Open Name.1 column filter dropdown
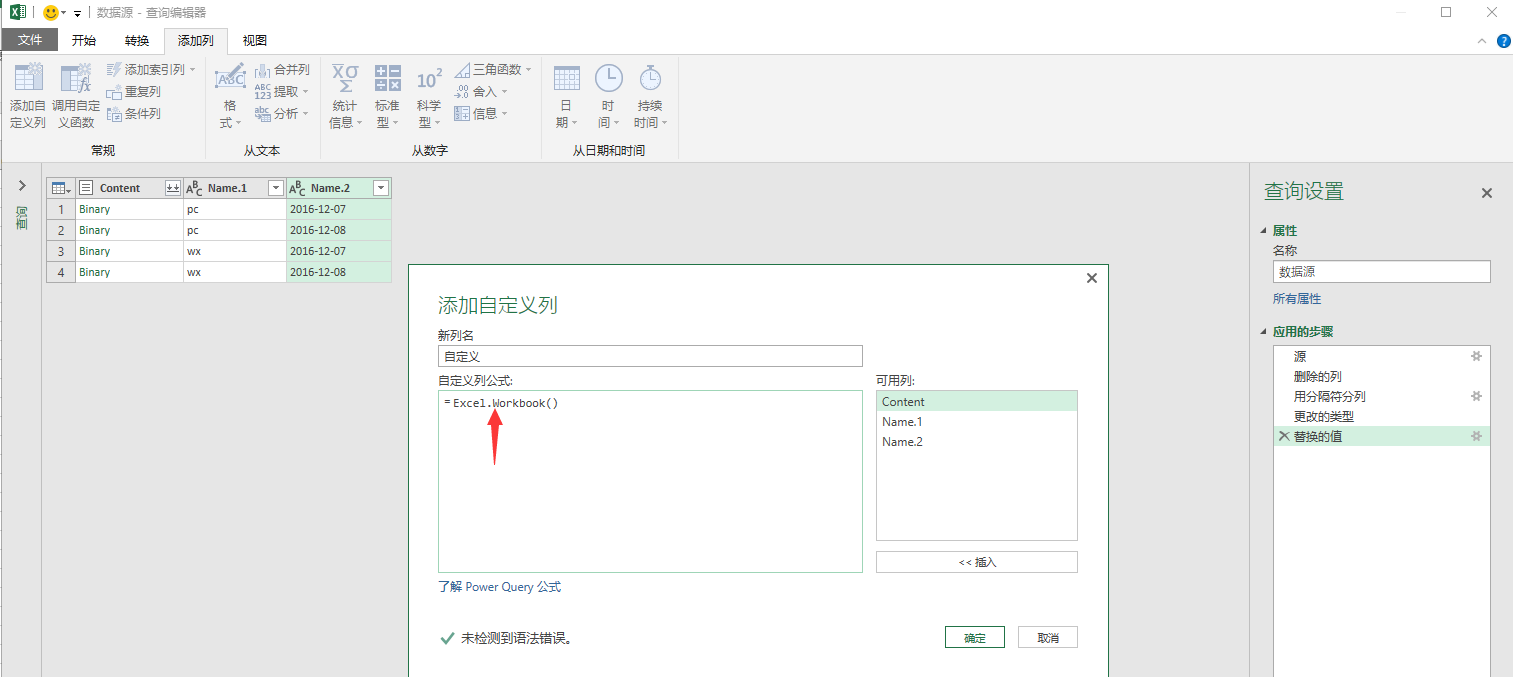The height and width of the screenshot is (677, 1513). tap(275, 188)
